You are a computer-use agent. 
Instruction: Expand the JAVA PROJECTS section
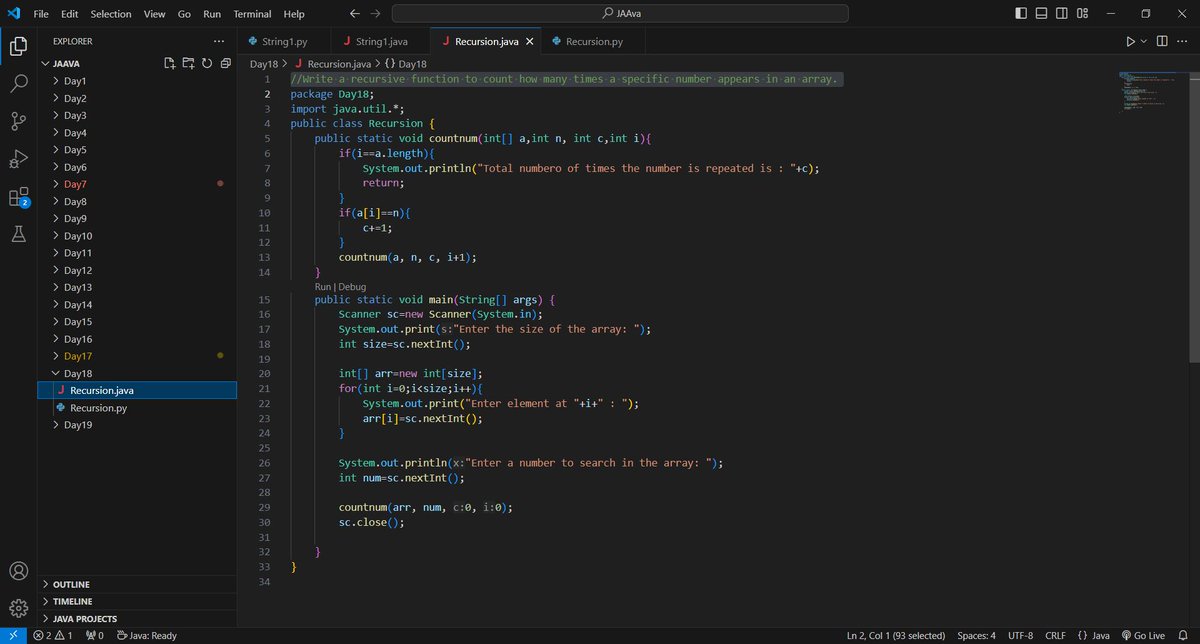(137, 619)
